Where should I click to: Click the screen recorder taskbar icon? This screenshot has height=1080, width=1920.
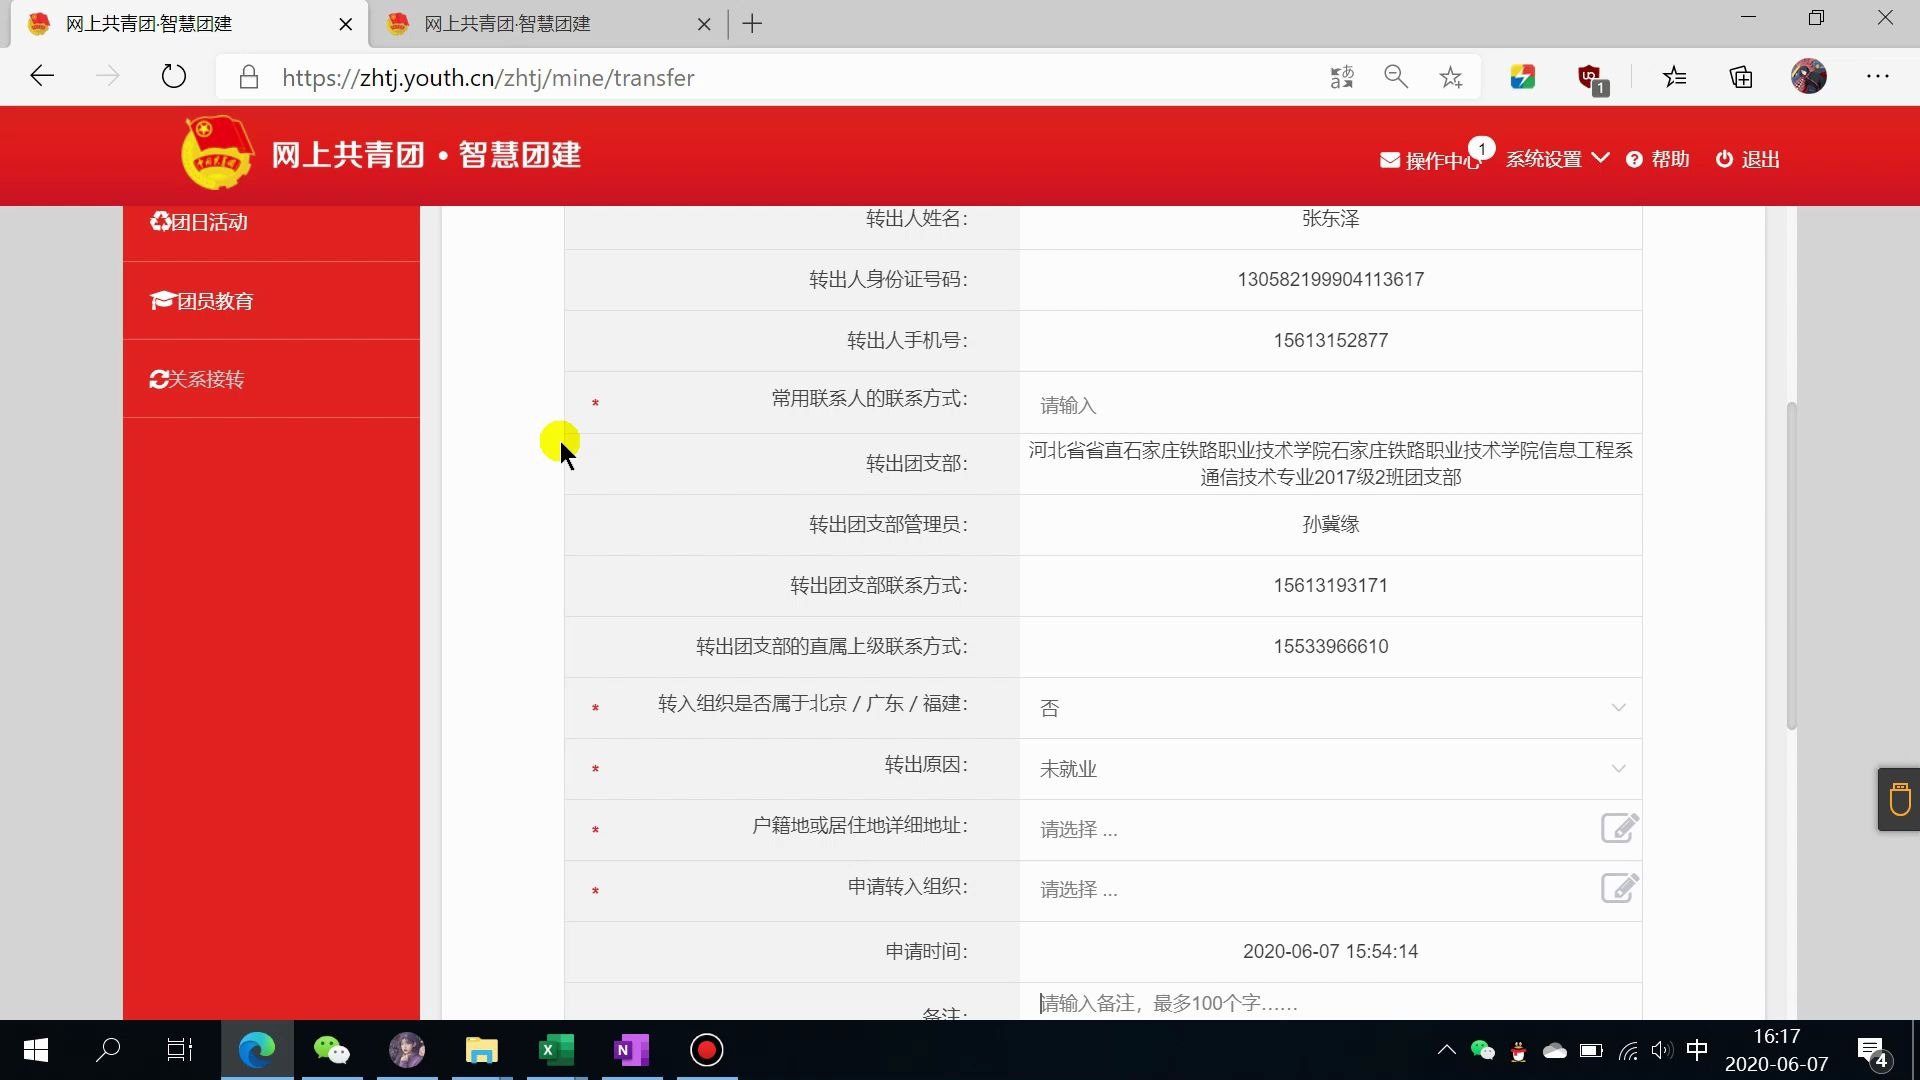[x=707, y=1050]
